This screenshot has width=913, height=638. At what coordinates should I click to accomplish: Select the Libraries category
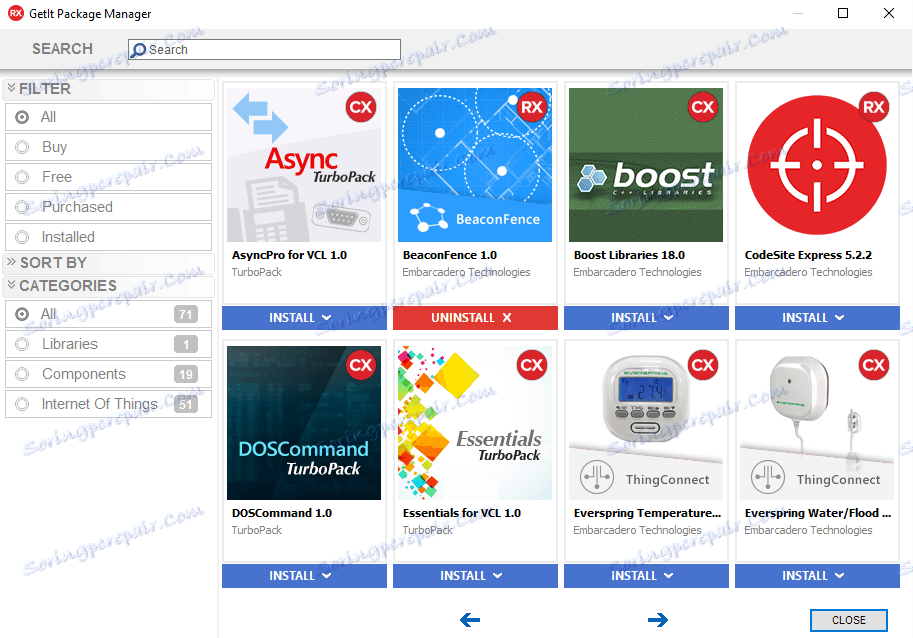pyautogui.click(x=108, y=344)
